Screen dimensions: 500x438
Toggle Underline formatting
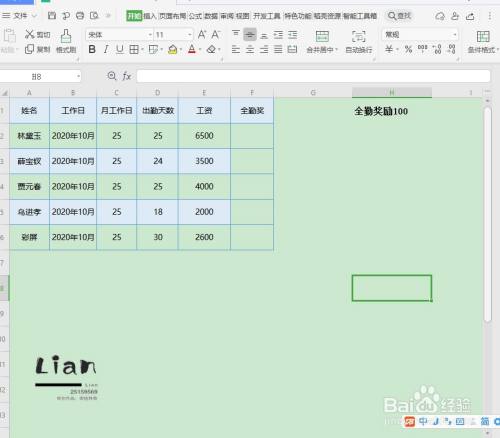click(120, 49)
